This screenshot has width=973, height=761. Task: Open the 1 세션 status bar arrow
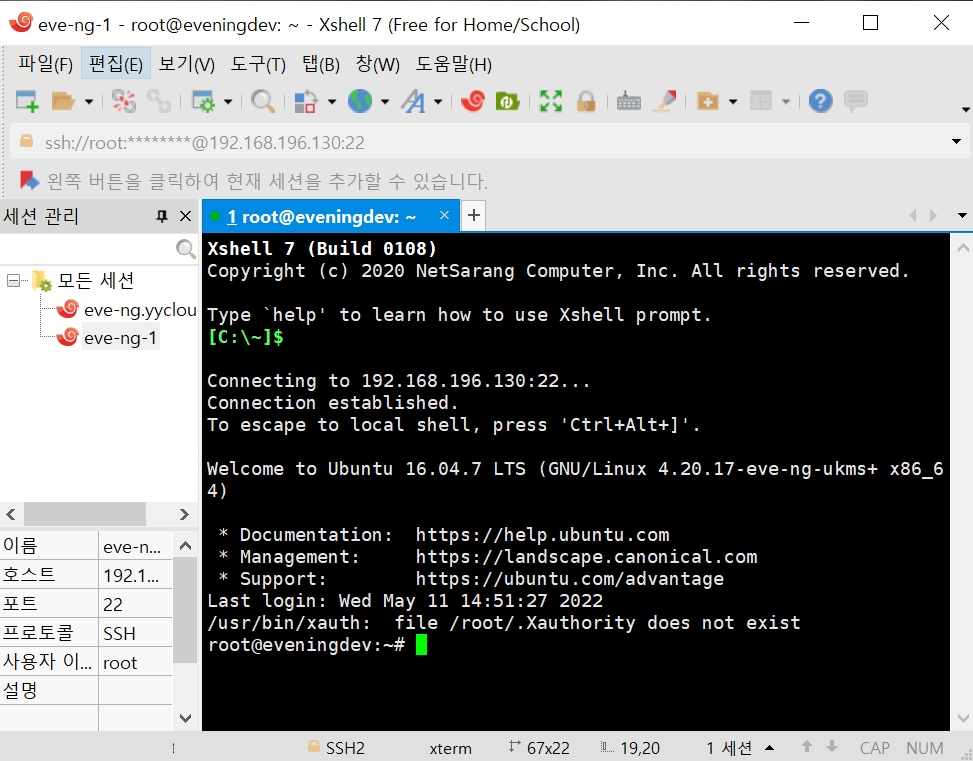click(769, 747)
